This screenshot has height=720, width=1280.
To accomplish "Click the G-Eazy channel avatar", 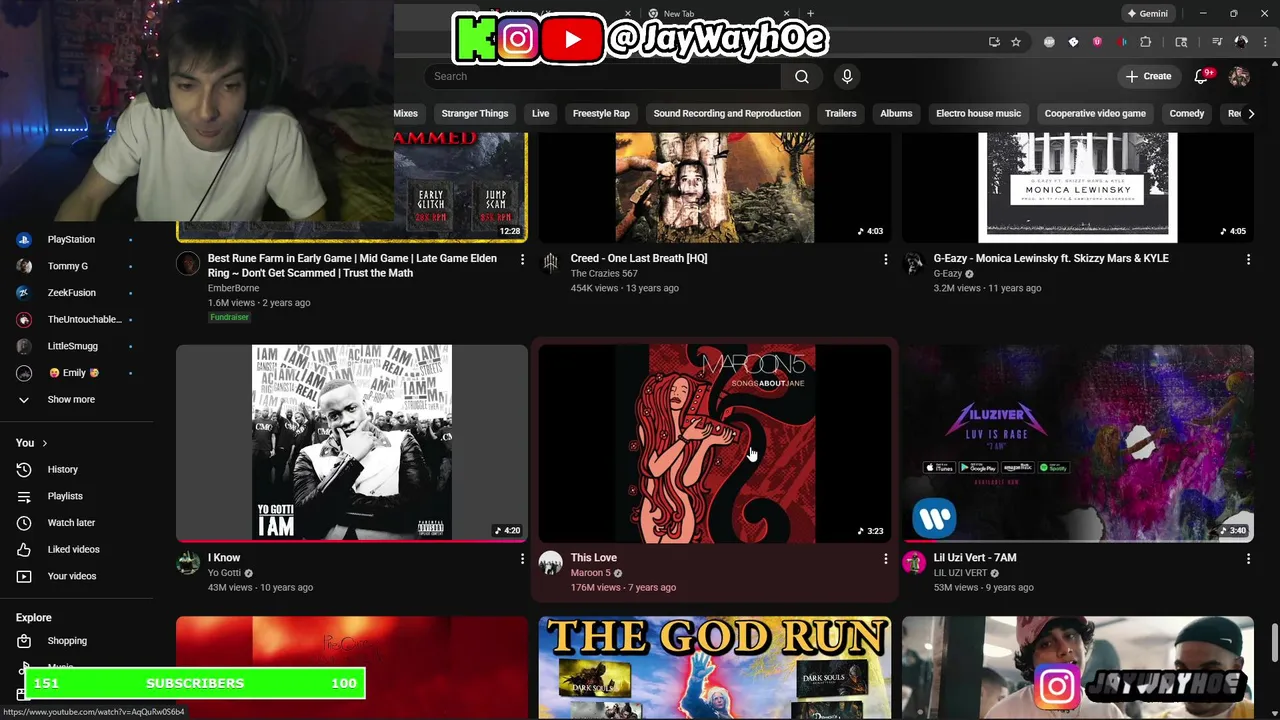I will click(x=914, y=263).
